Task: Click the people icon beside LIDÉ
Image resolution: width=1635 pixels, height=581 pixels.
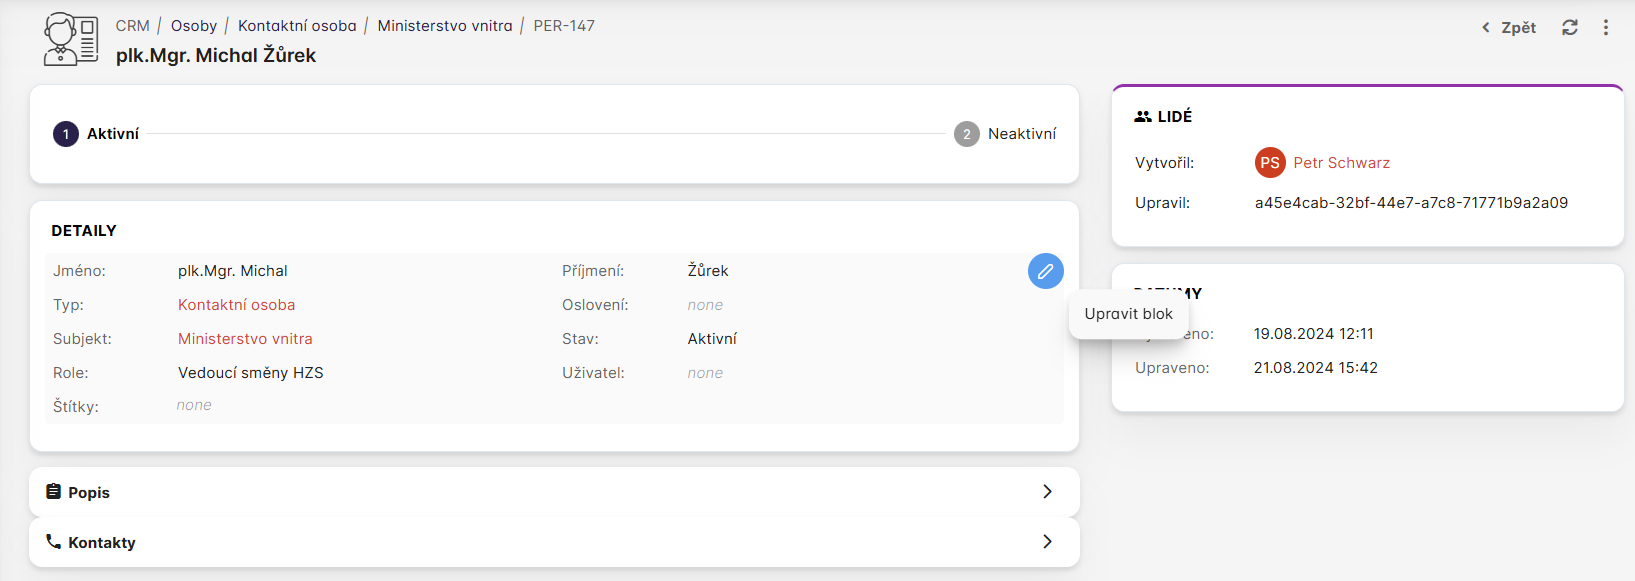Action: point(1143,117)
